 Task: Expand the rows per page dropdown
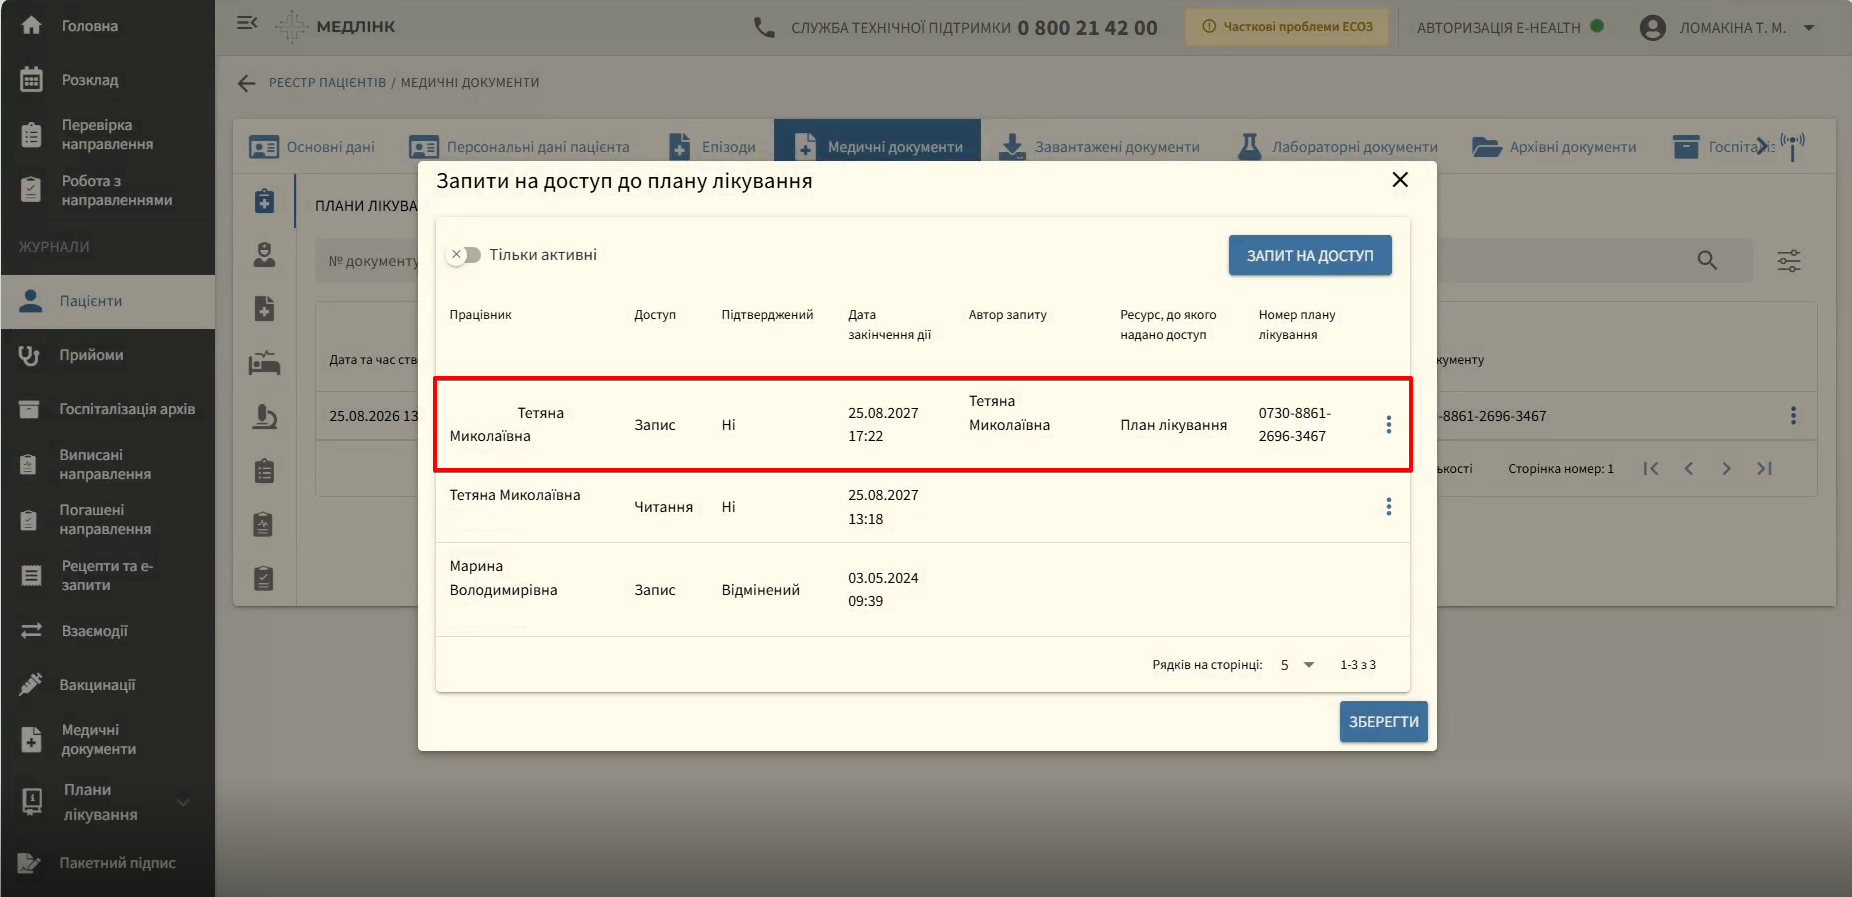[x=1298, y=665]
